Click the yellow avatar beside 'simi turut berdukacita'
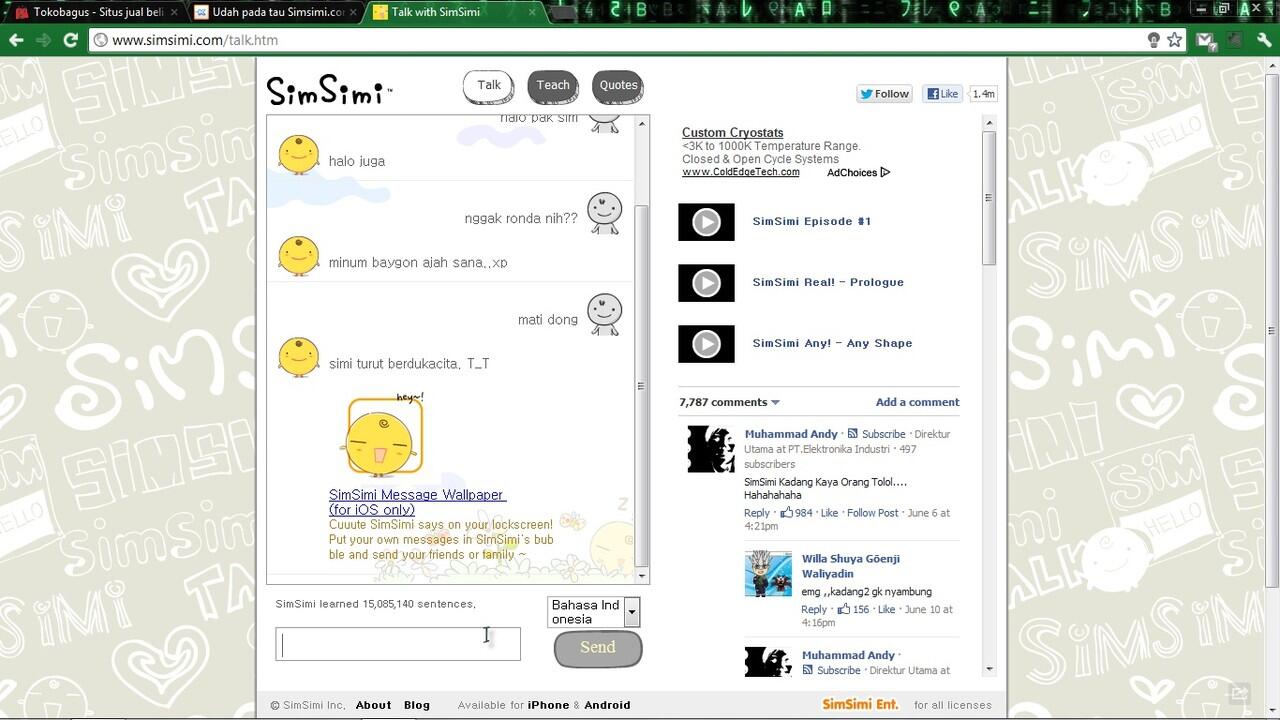Image resolution: width=1280 pixels, height=720 pixels. pos(298,357)
